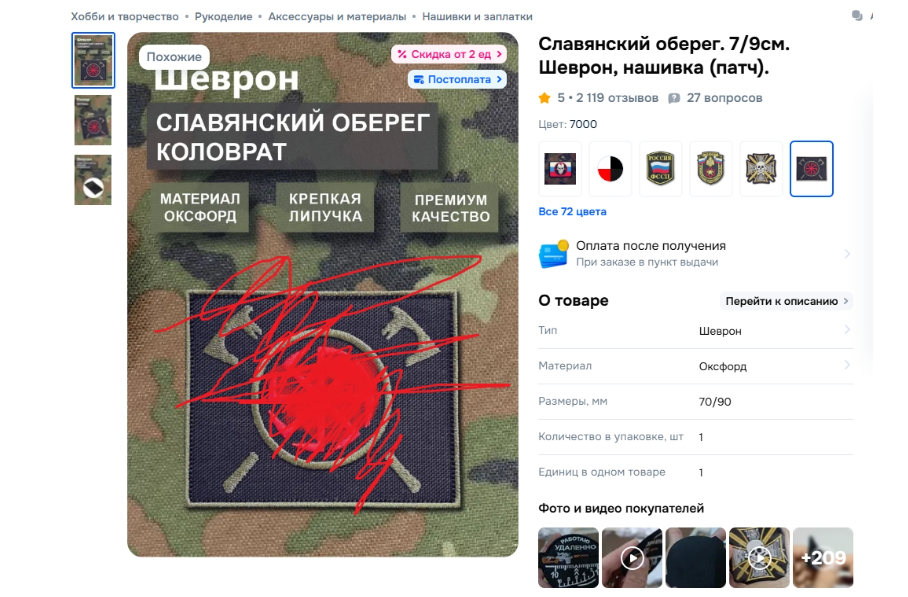This screenshot has width=908, height=597.
Task: Open the chat bubble icon at top right
Action: click(x=857, y=16)
